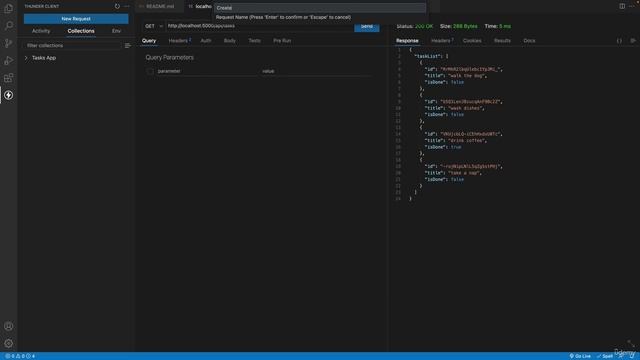This screenshot has width=640, height=360.
Task: Select the Docs response tab
Action: [x=529, y=41]
